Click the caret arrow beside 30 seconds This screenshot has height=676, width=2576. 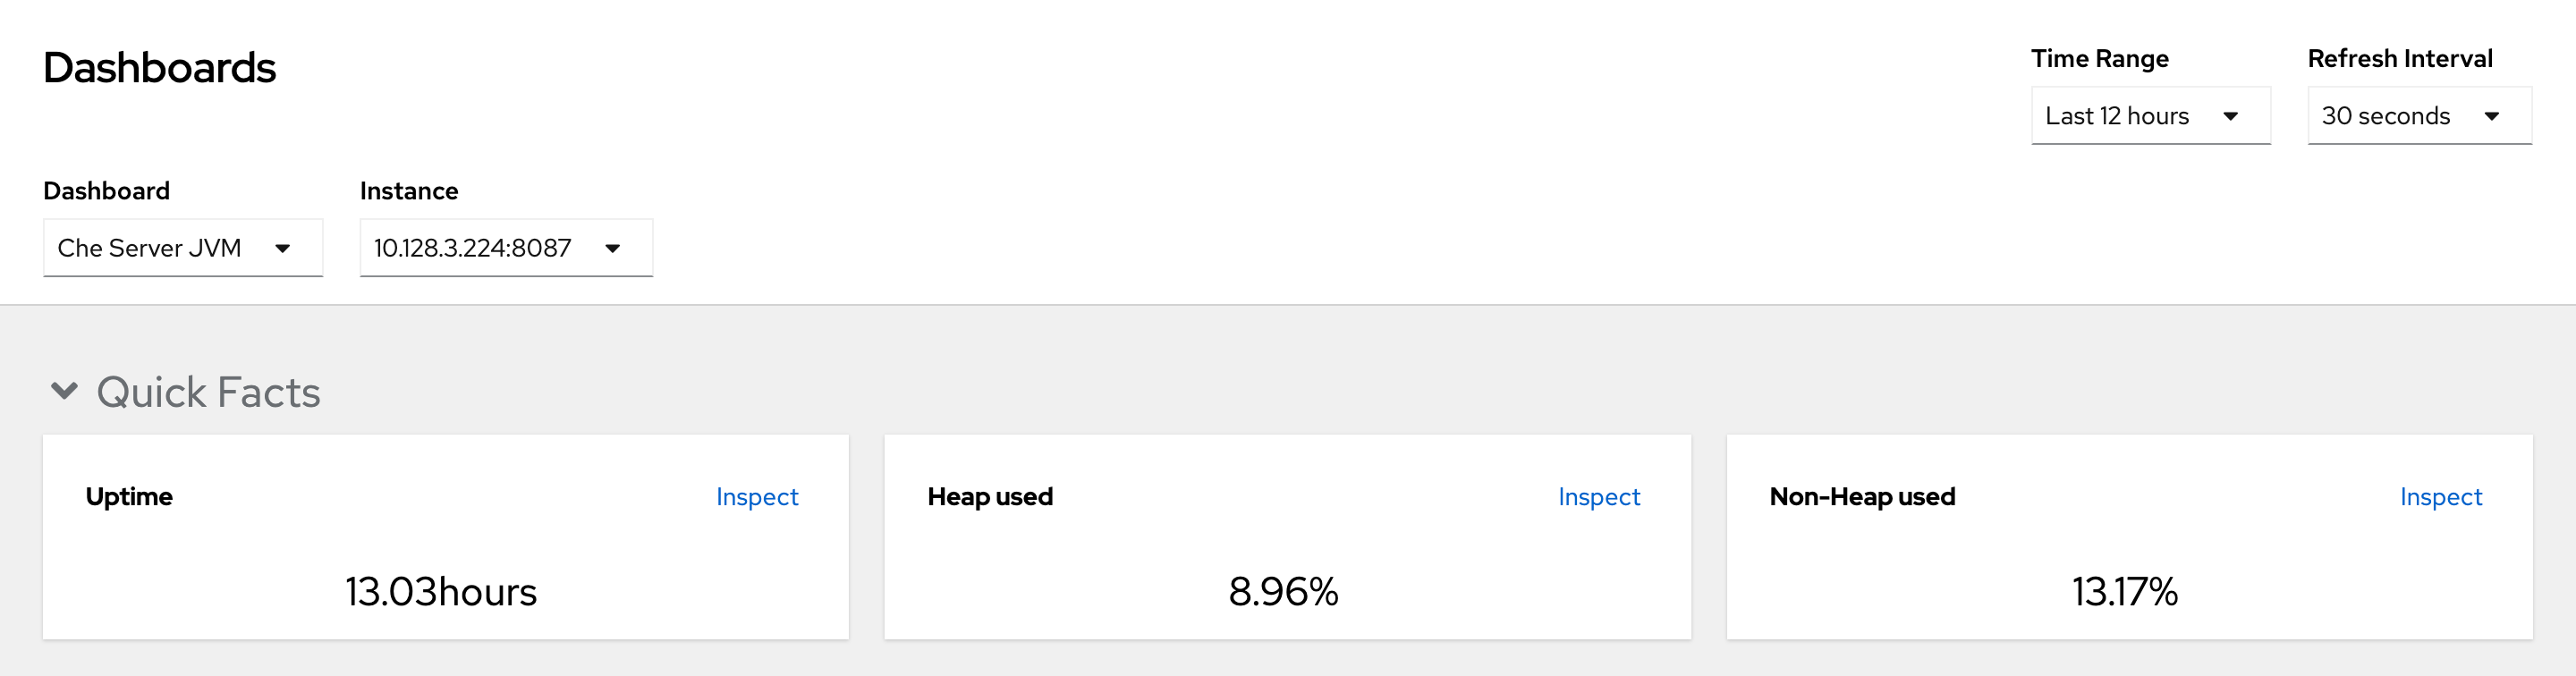click(2491, 117)
